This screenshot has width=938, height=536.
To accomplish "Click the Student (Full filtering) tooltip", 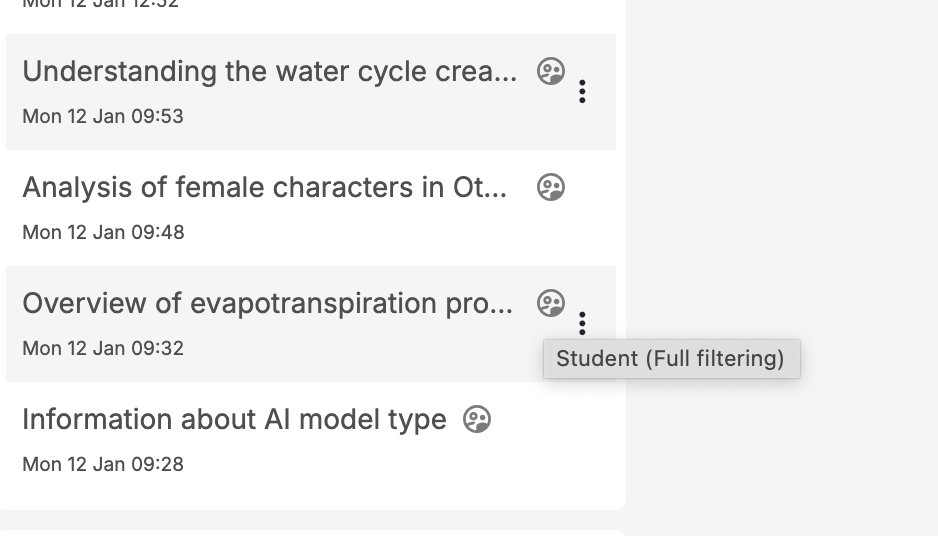I will pyautogui.click(x=671, y=359).
